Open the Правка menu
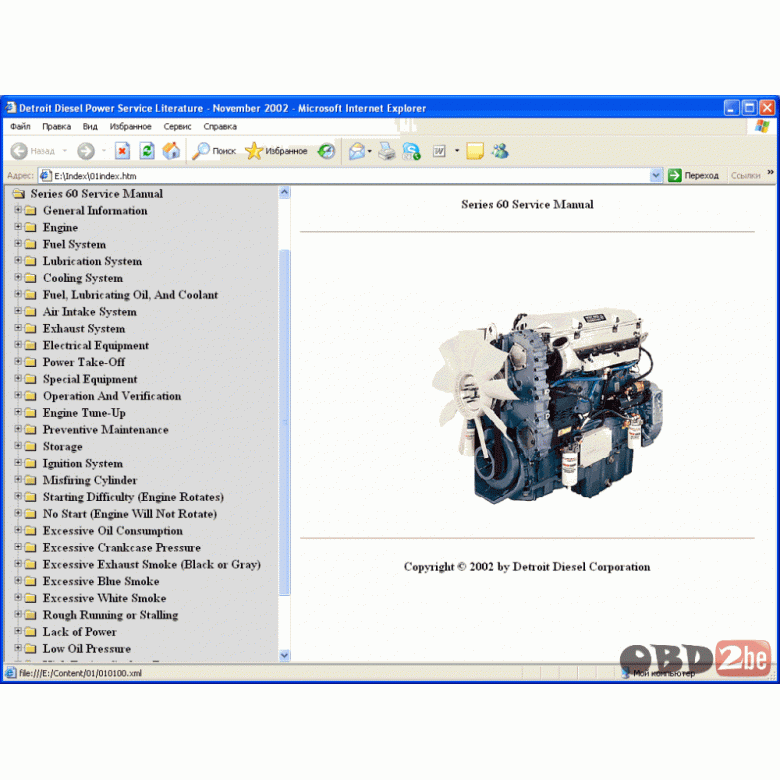The image size is (780, 780). [56, 126]
